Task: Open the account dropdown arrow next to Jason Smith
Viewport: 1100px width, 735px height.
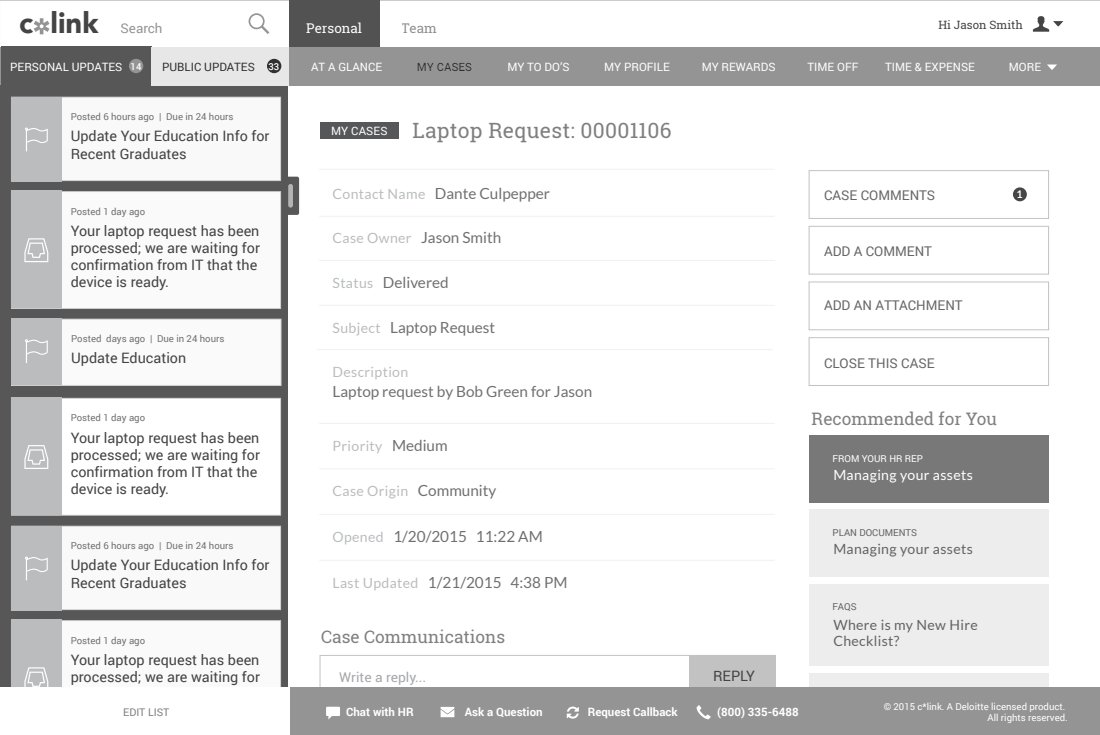Action: (x=1059, y=24)
